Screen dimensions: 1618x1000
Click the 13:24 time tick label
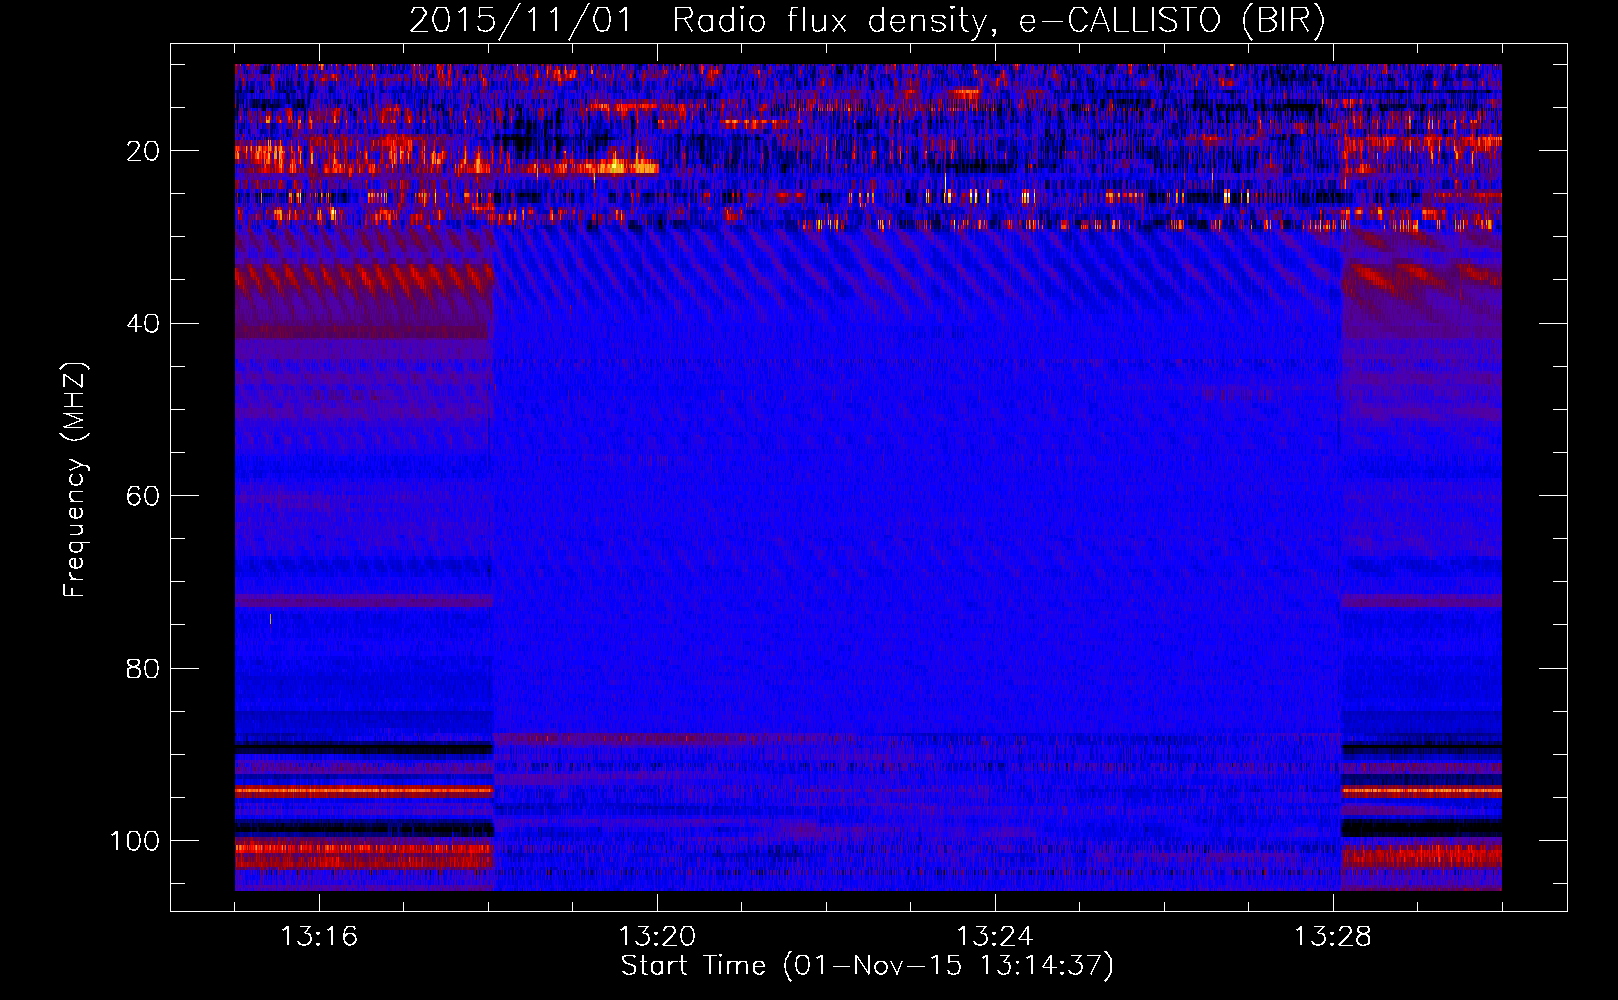coord(995,936)
